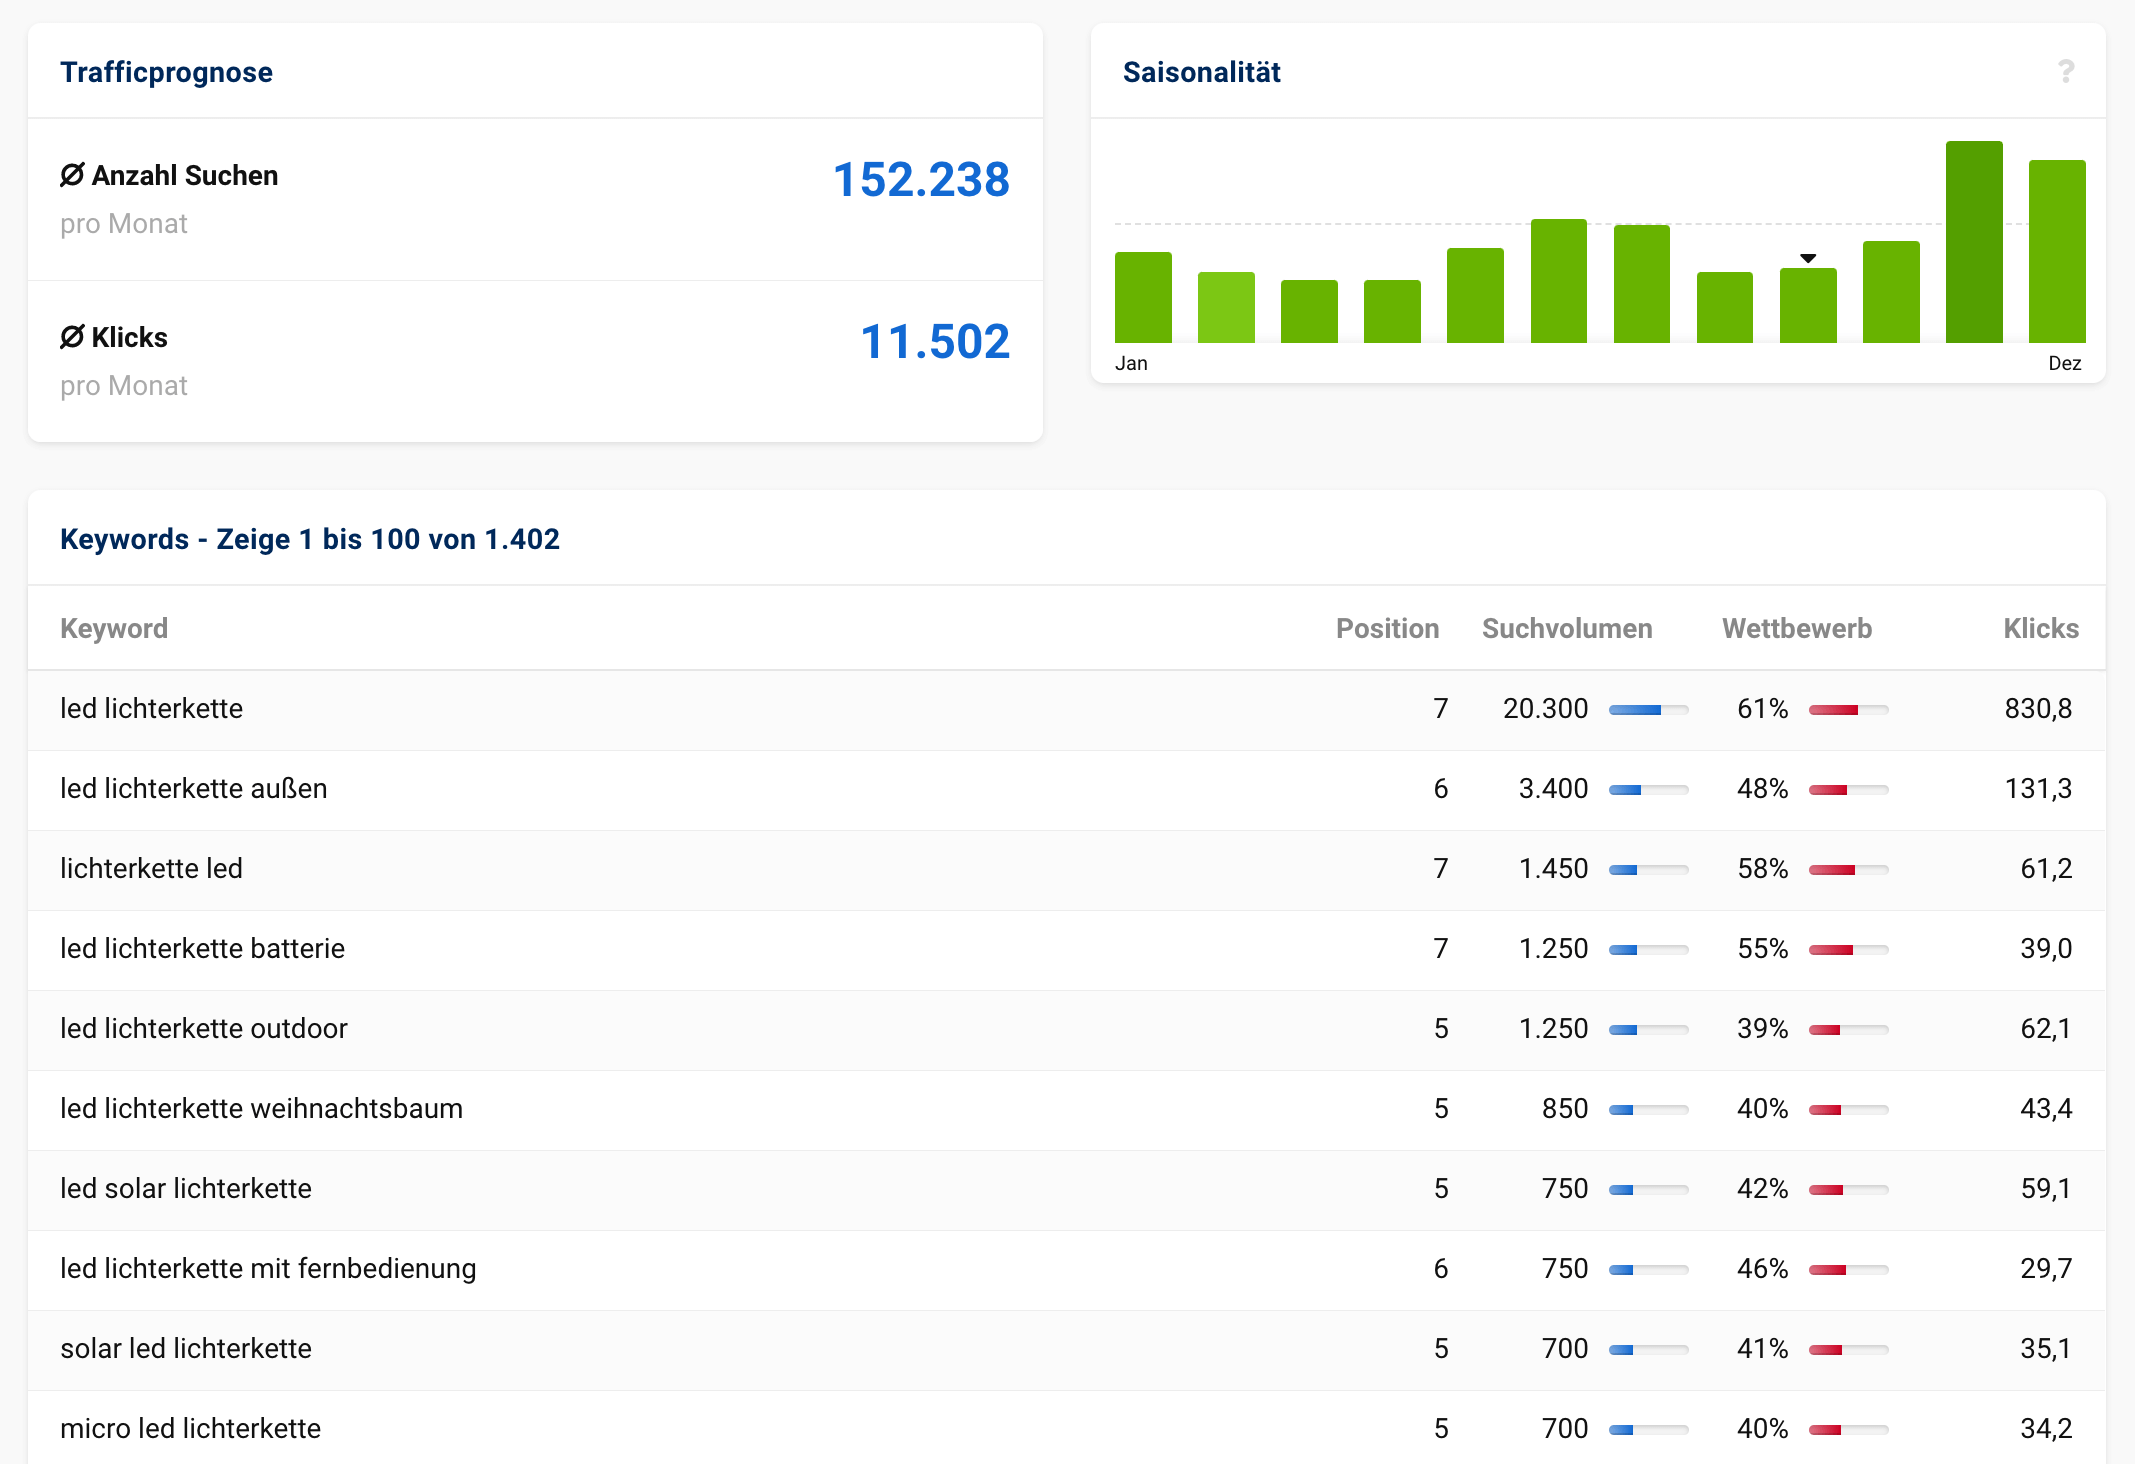Open keyword 'lichterkette led'
2135x1464 pixels.
151,868
